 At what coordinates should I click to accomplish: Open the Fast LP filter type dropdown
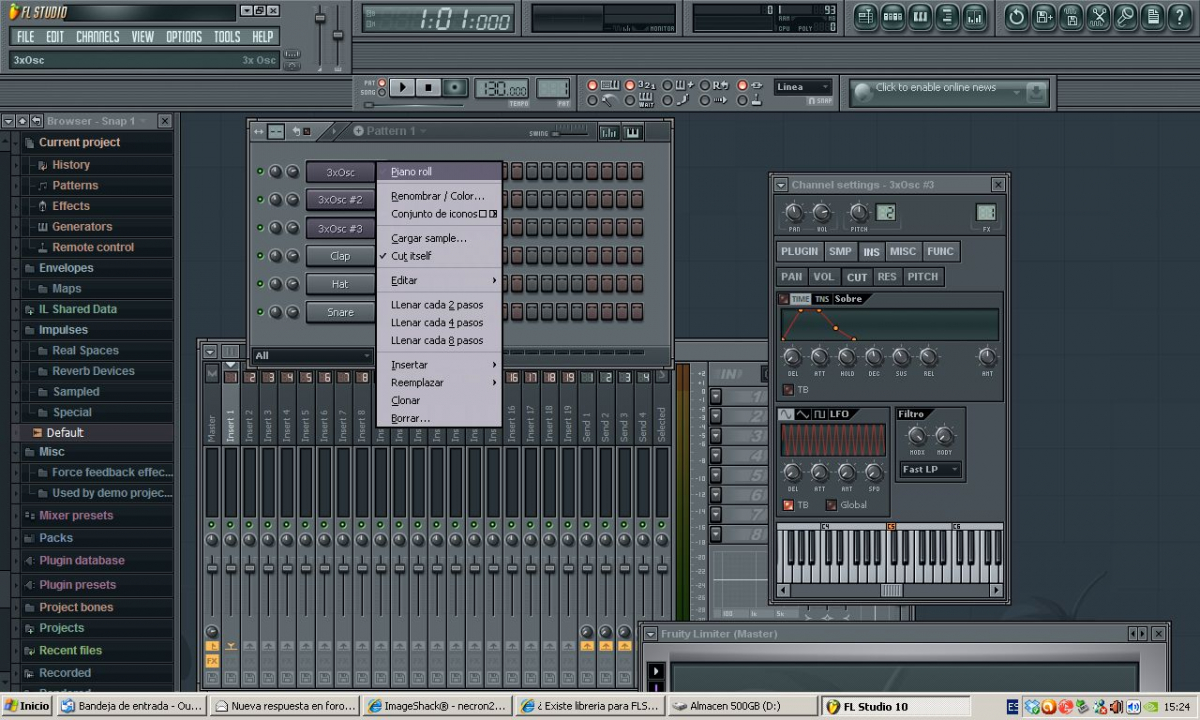pos(930,469)
